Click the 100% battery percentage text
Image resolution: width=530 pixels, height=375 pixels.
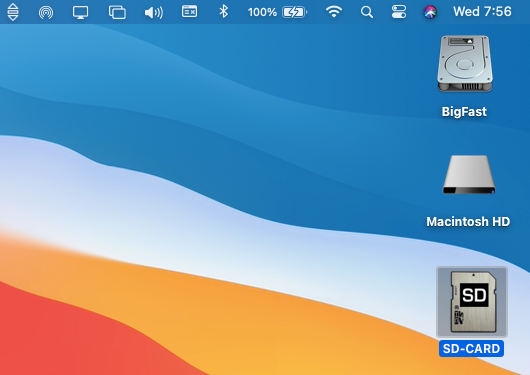point(262,13)
